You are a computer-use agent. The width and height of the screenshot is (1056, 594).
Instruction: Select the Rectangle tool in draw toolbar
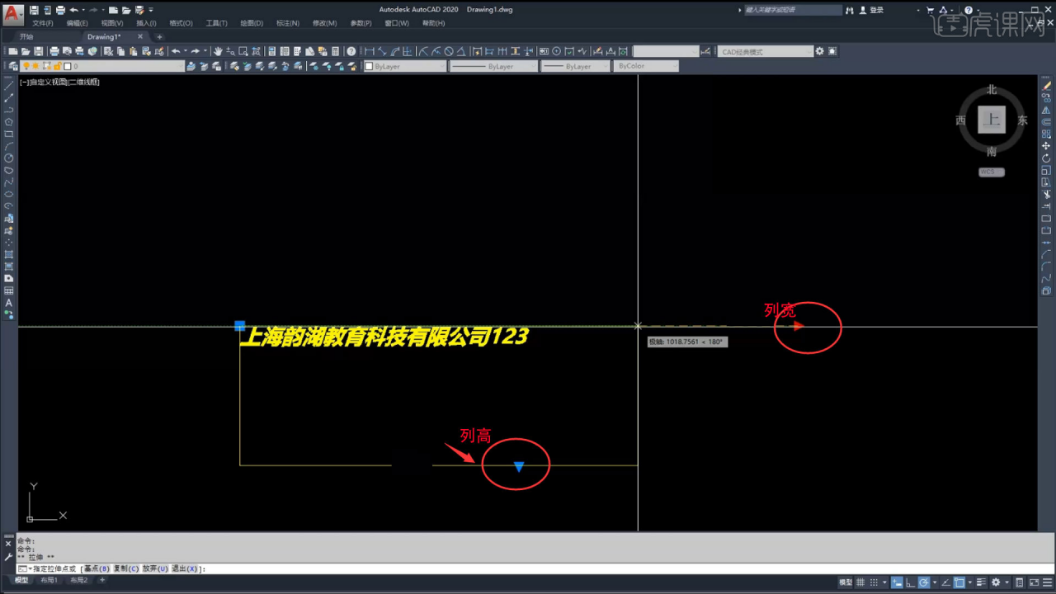pos(9,134)
